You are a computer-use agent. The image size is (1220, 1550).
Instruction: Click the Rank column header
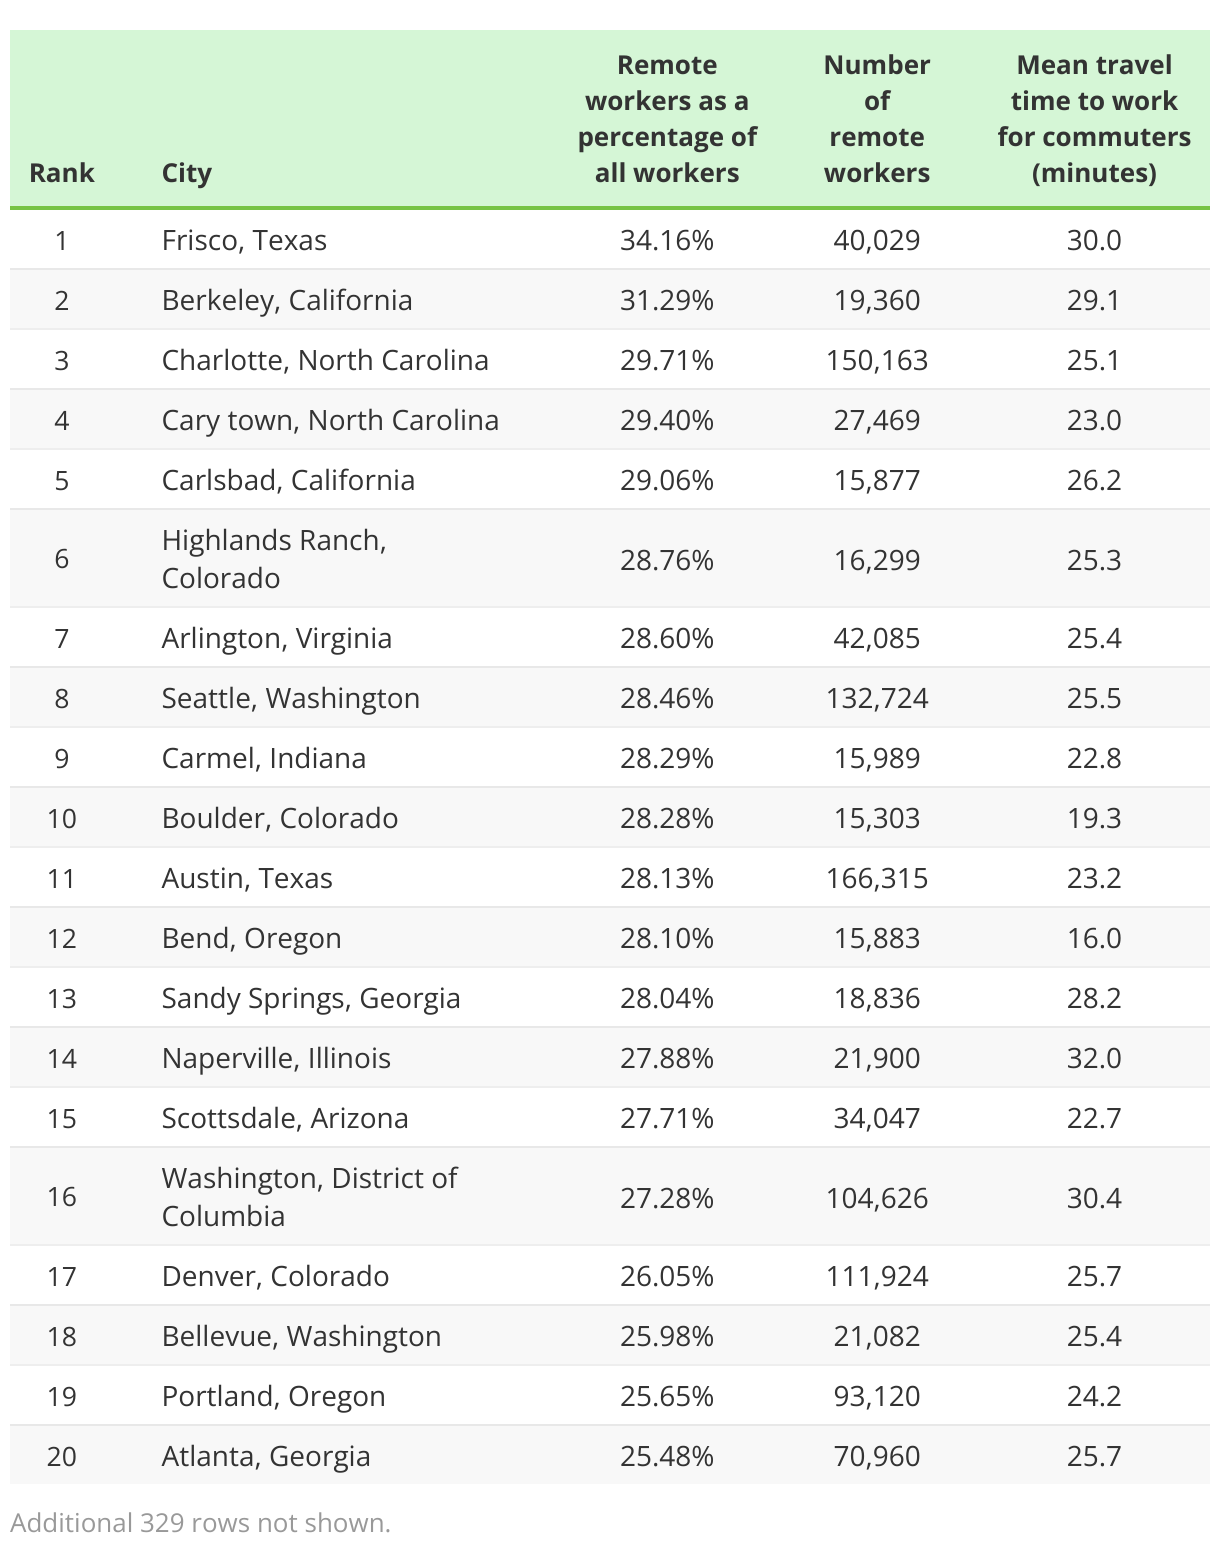(61, 172)
